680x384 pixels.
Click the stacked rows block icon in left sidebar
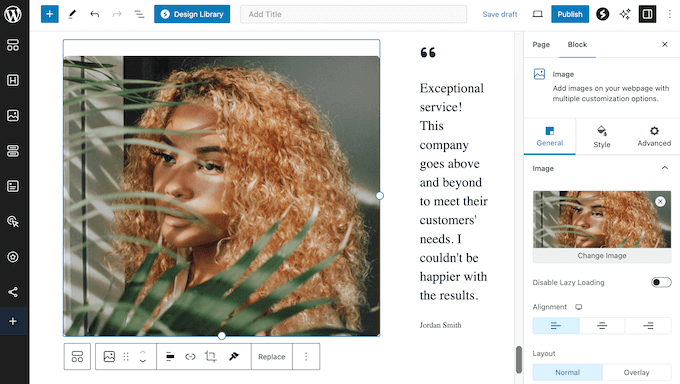pos(13,151)
